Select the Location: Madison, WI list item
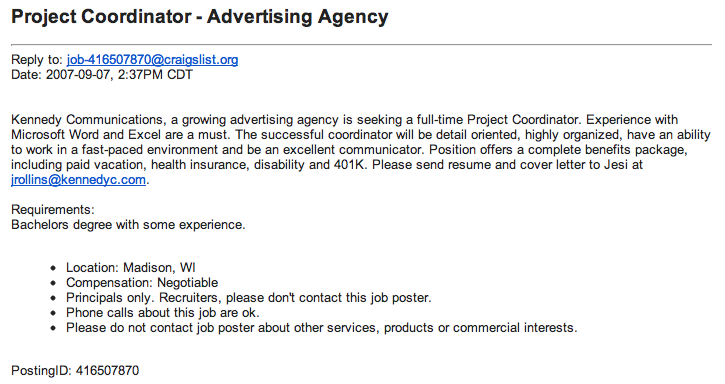 (x=131, y=268)
